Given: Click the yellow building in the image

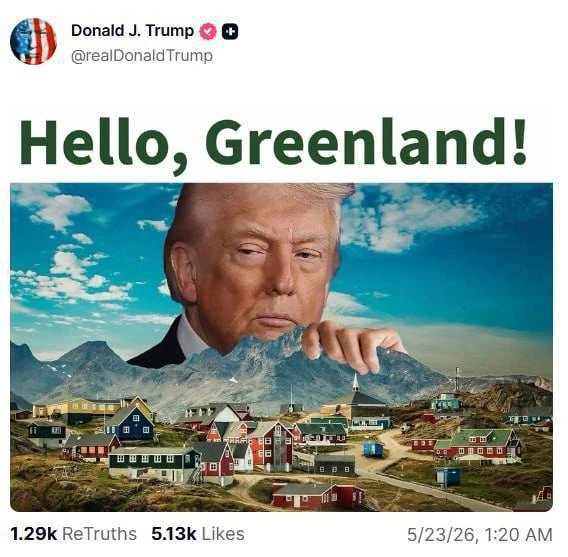Looking at the screenshot, I should click(x=82, y=409).
